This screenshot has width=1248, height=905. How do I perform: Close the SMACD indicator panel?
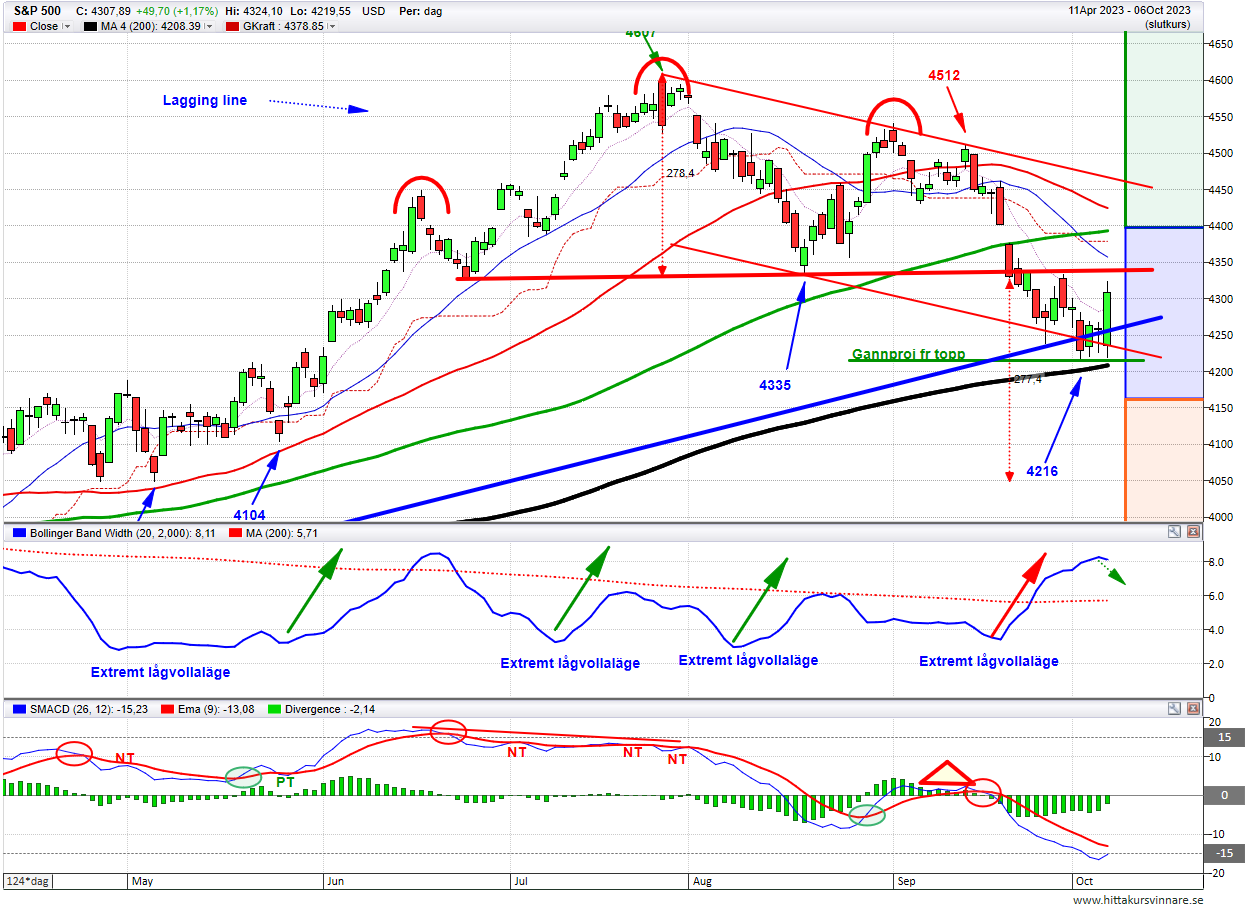pyautogui.click(x=1193, y=708)
